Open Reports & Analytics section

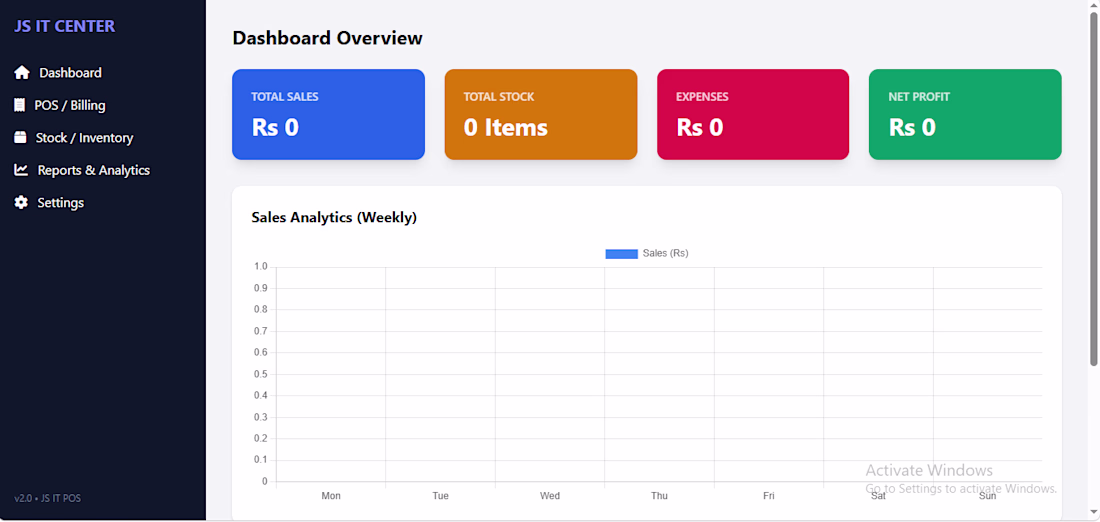click(93, 170)
